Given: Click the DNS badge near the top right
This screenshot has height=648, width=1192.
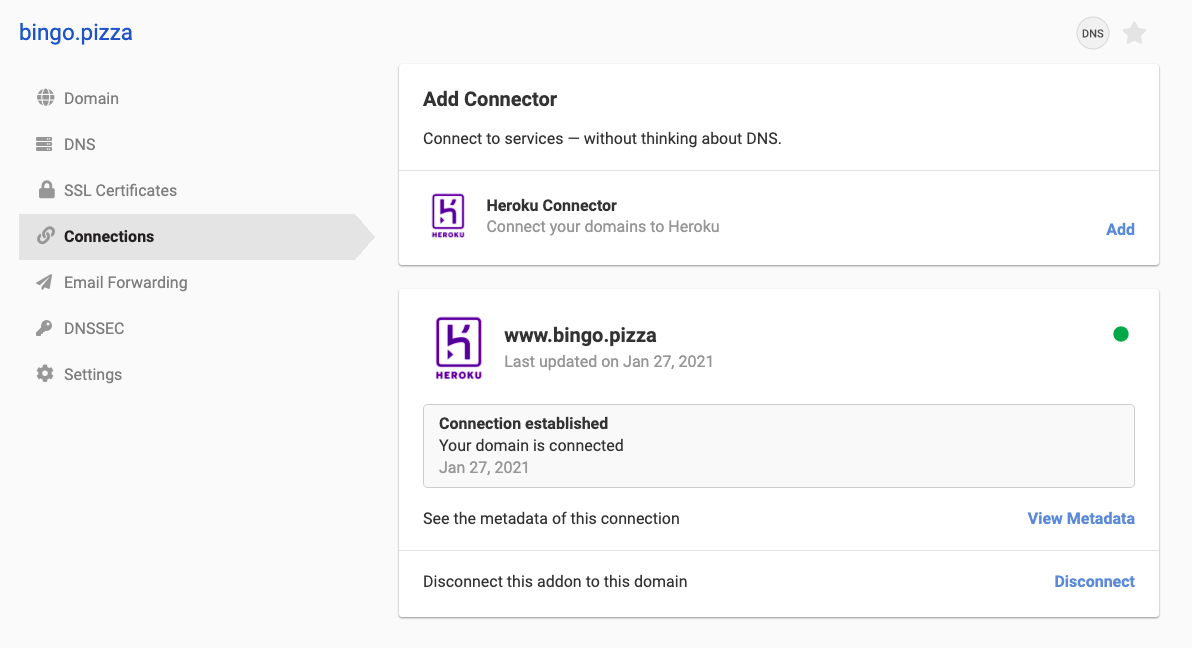Looking at the screenshot, I should pos(1092,32).
